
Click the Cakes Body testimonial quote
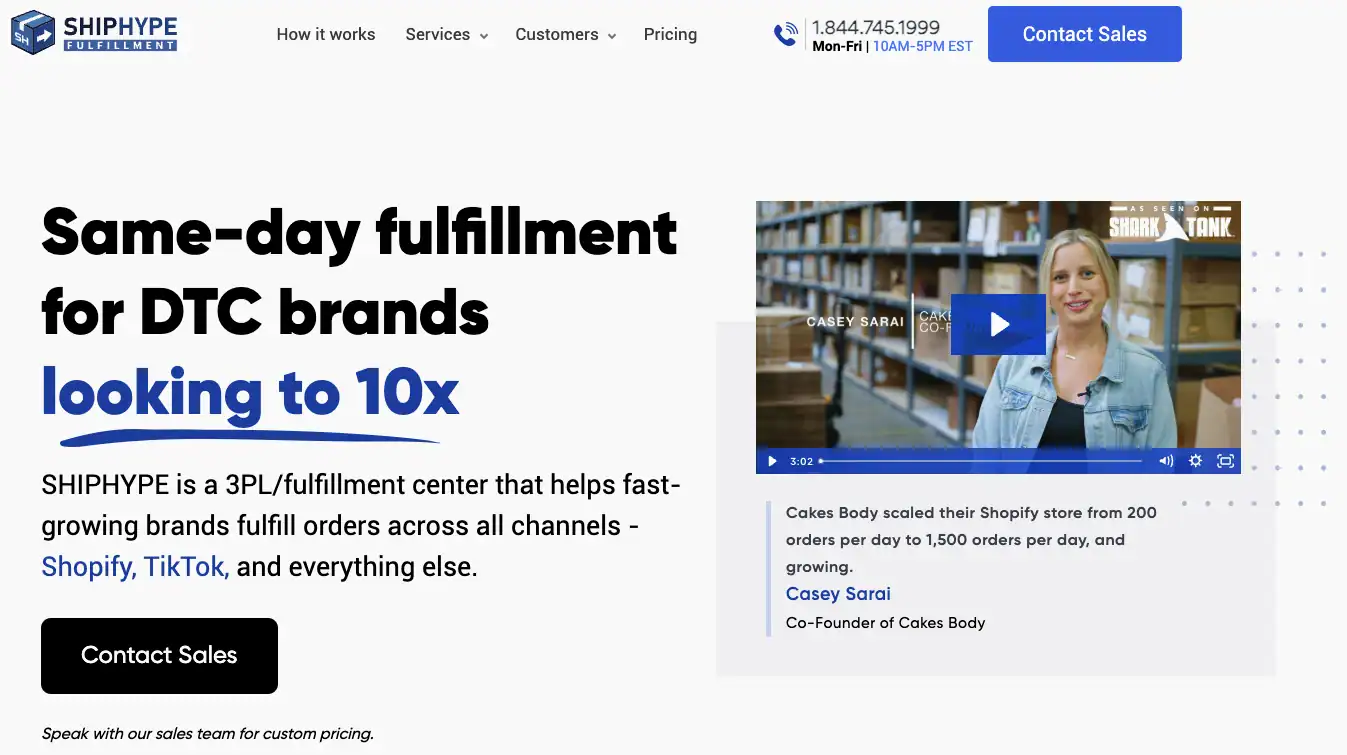pyautogui.click(x=971, y=540)
